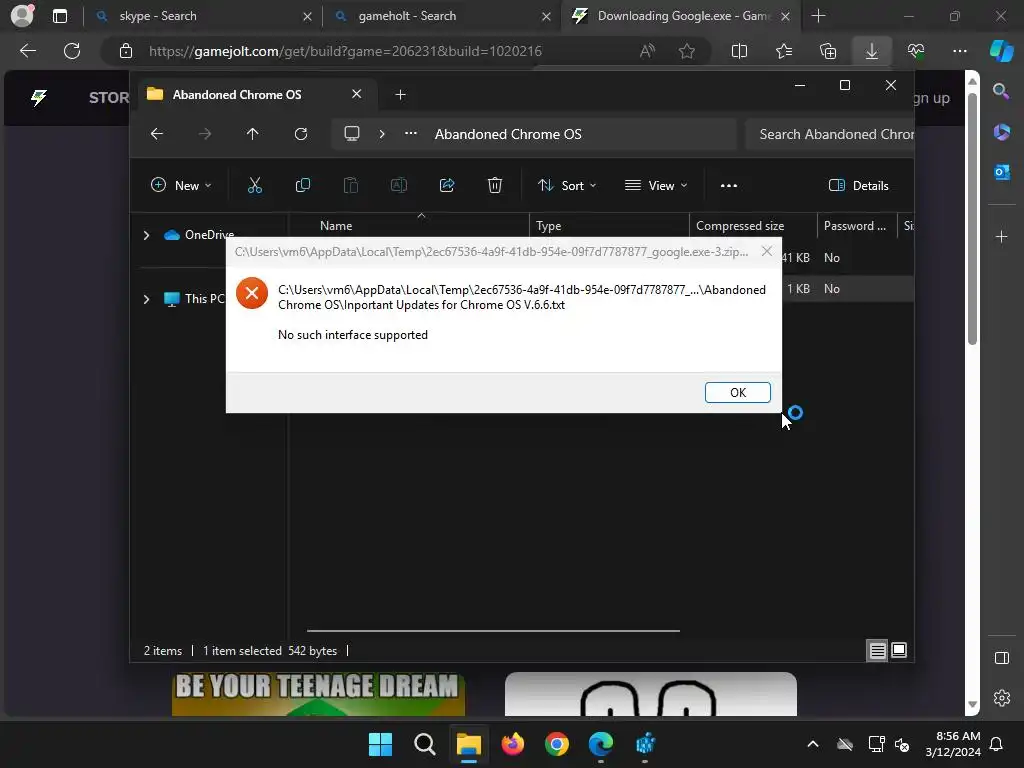Close the gameholt - Search tab

546,16
